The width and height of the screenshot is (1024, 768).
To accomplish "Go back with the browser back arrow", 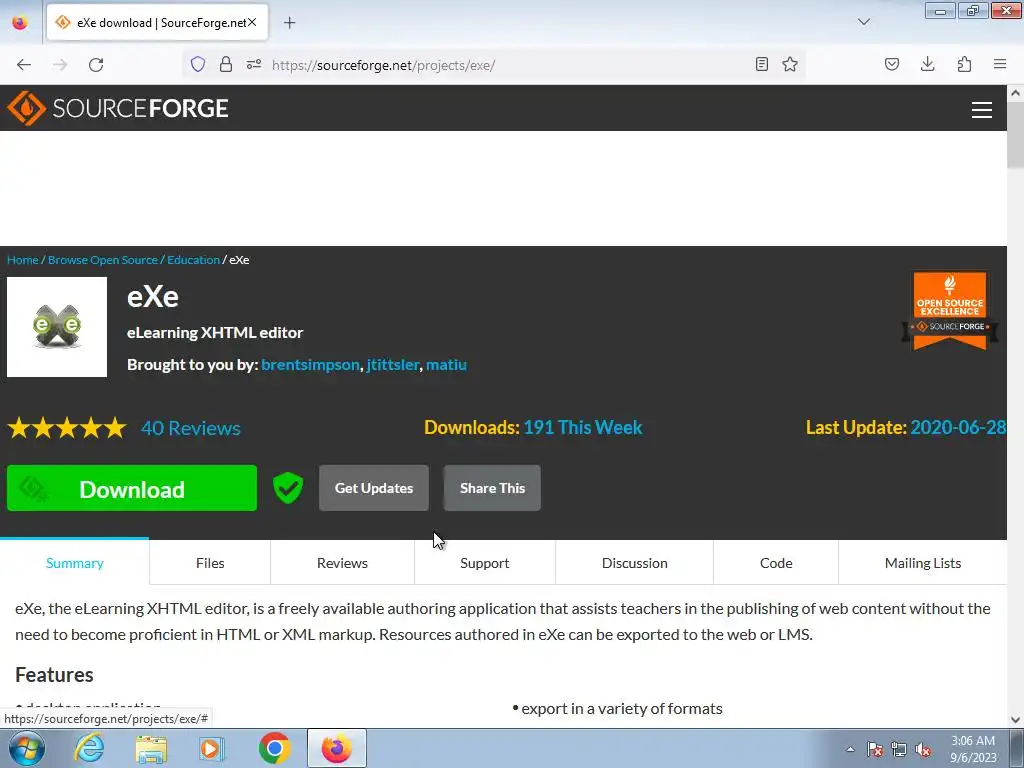I will pos(24,65).
